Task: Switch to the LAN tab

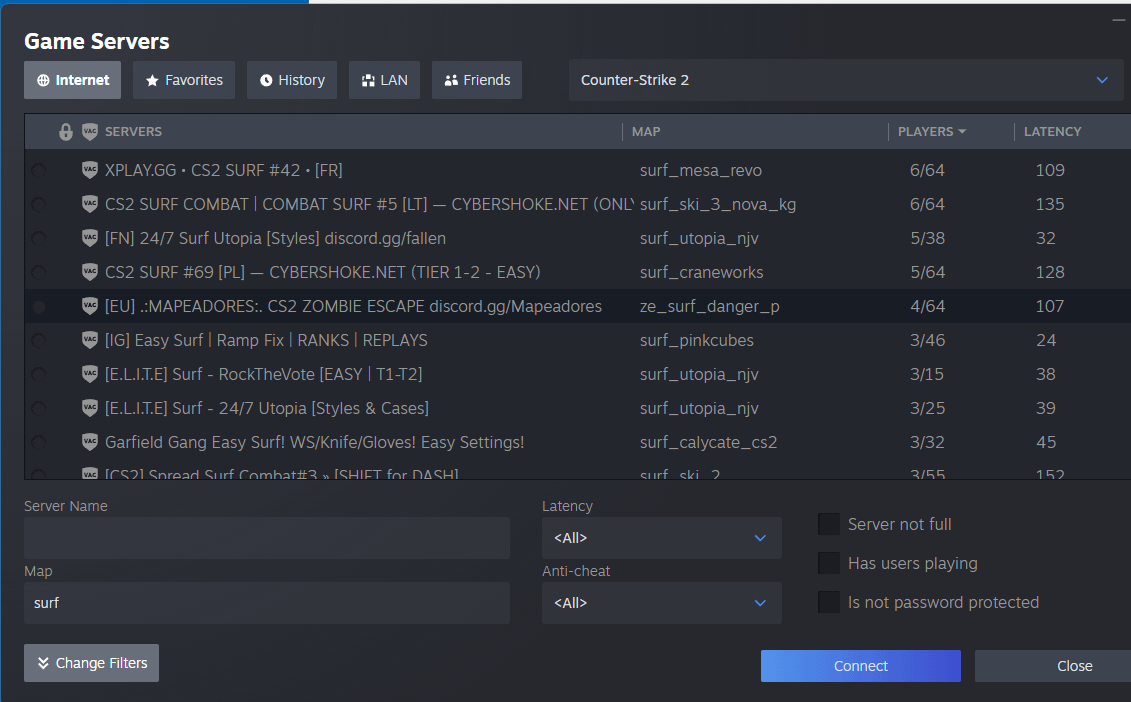Action: (x=384, y=80)
